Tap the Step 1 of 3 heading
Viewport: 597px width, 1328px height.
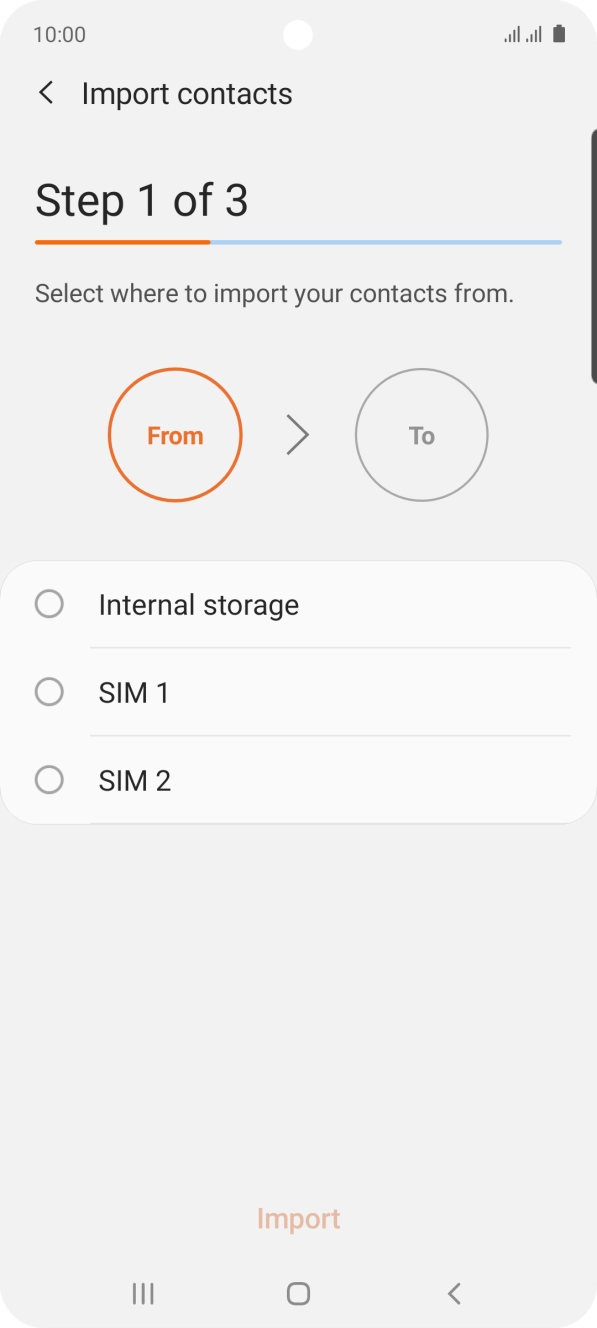click(142, 200)
